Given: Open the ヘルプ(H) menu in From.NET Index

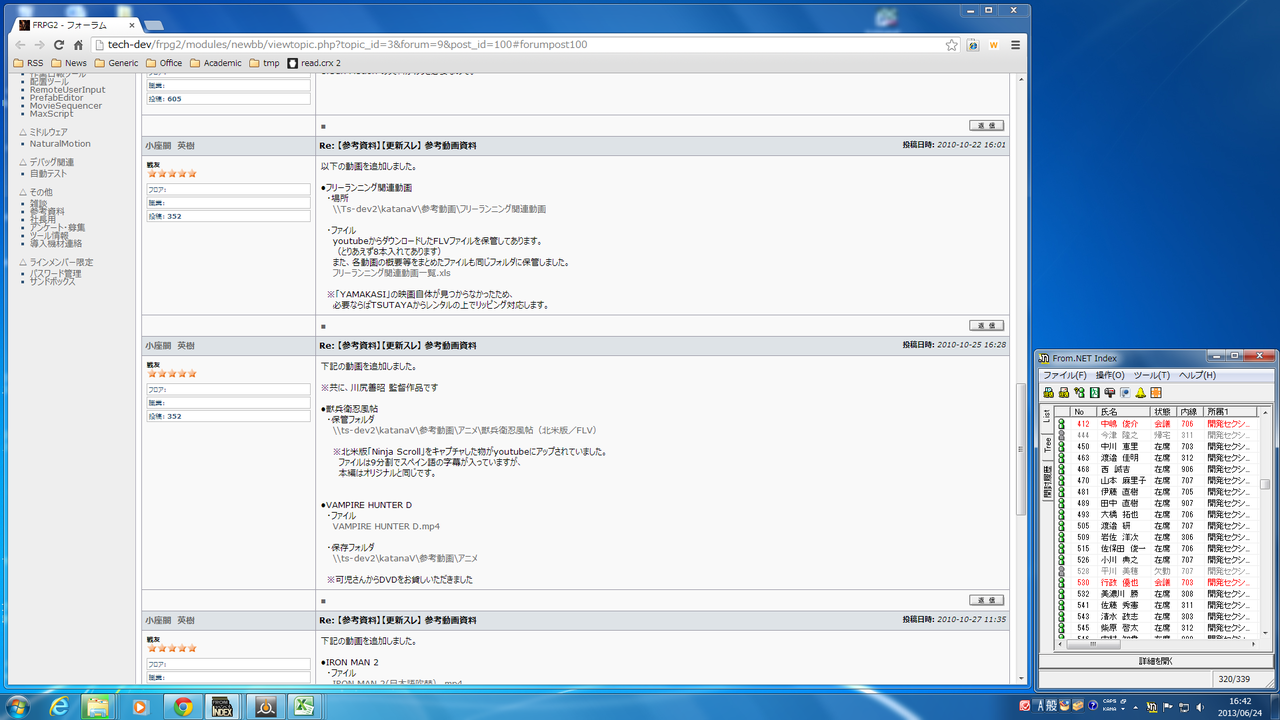Looking at the screenshot, I should coord(1197,375).
